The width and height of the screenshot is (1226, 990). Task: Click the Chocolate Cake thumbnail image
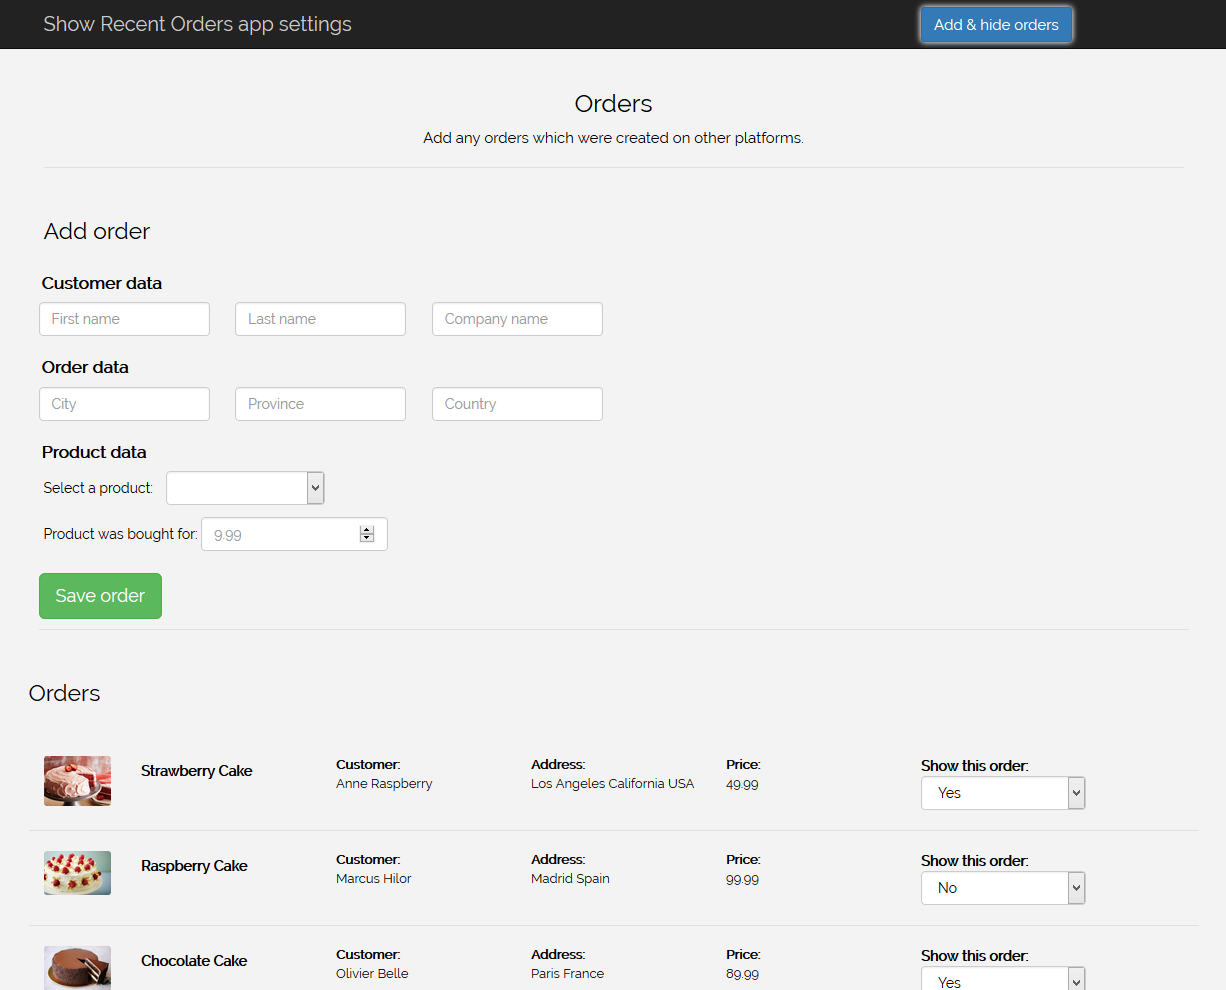click(x=77, y=966)
